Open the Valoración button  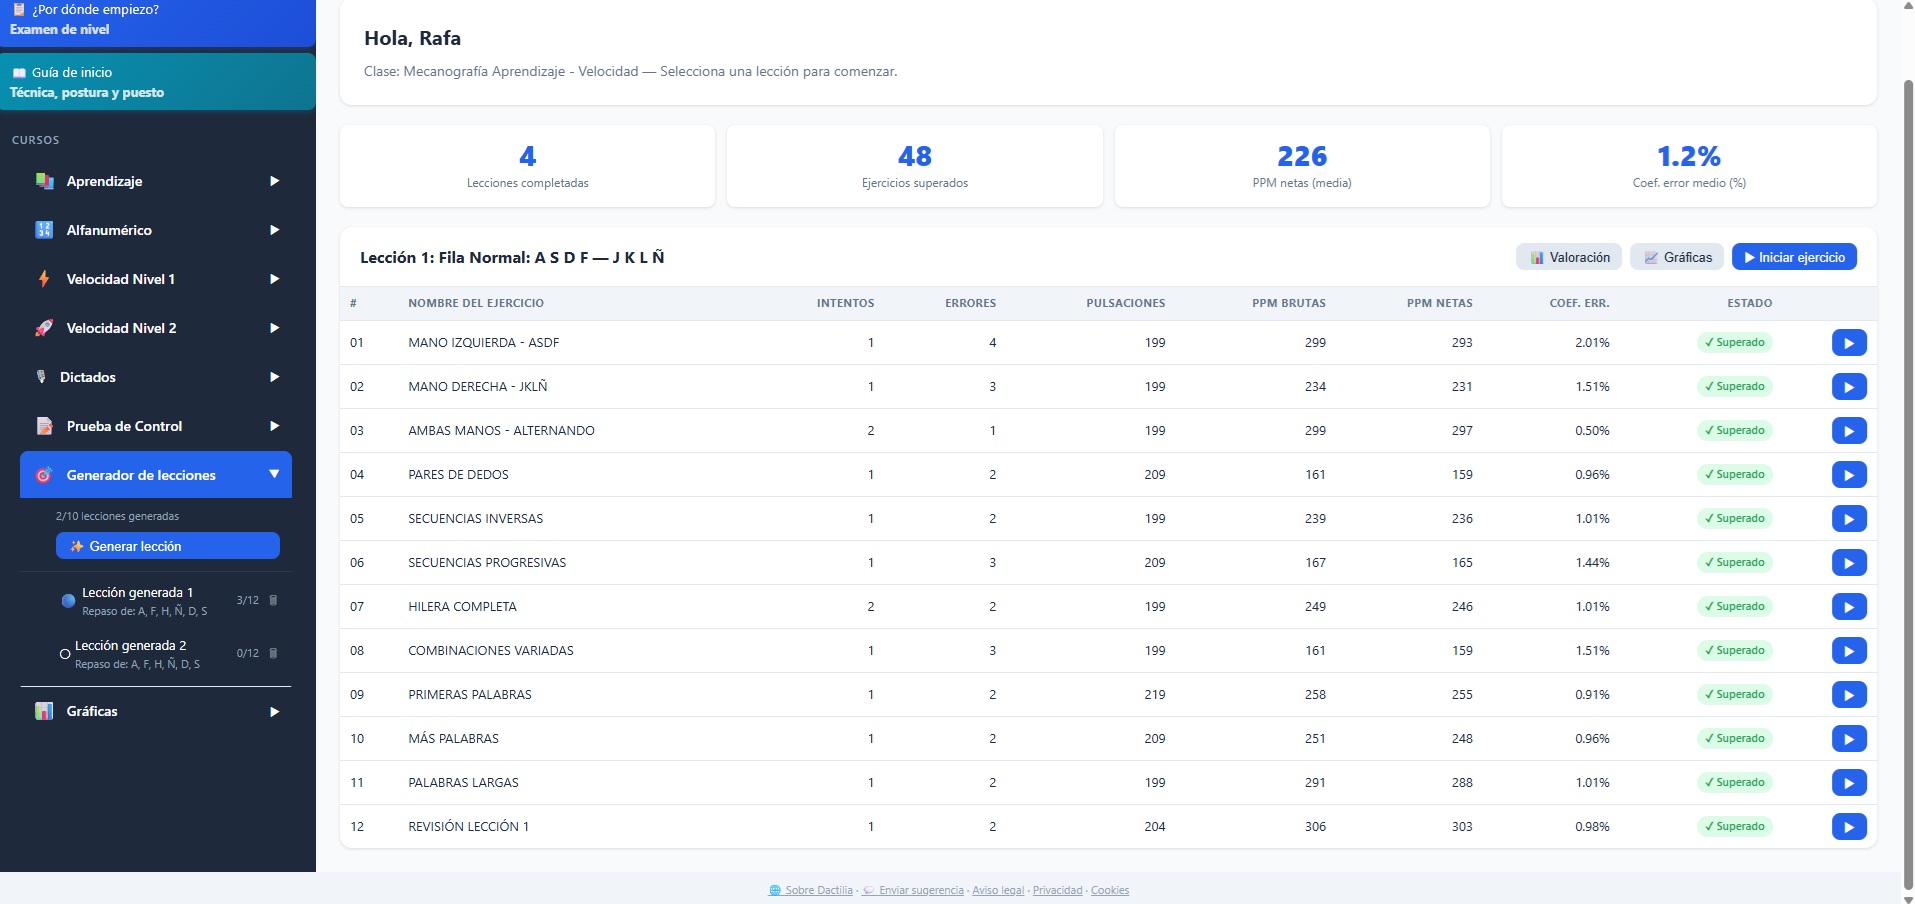pos(1569,257)
